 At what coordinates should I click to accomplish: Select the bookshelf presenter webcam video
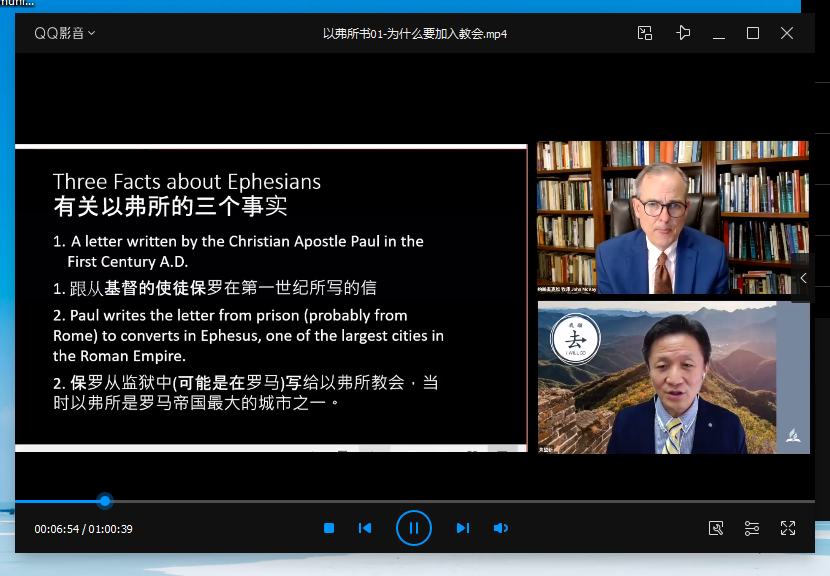[672, 217]
